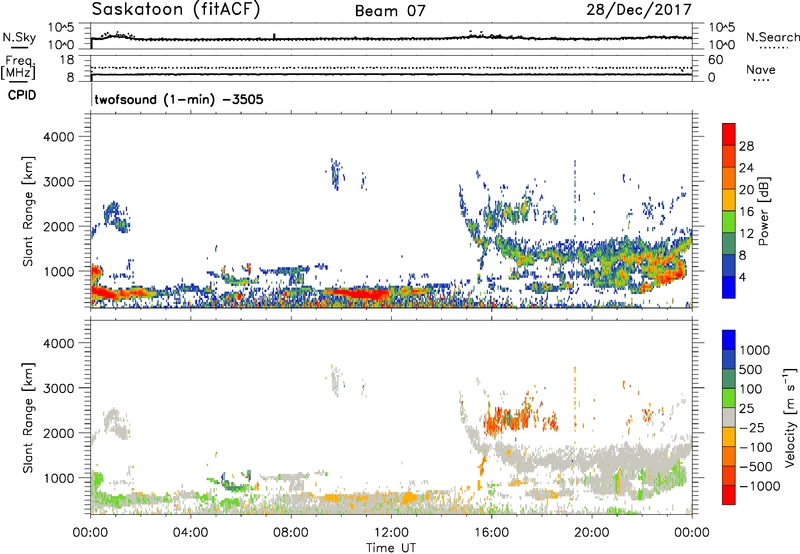
Task: Click the "500" label on Velocity color bar
Action: click(752, 369)
